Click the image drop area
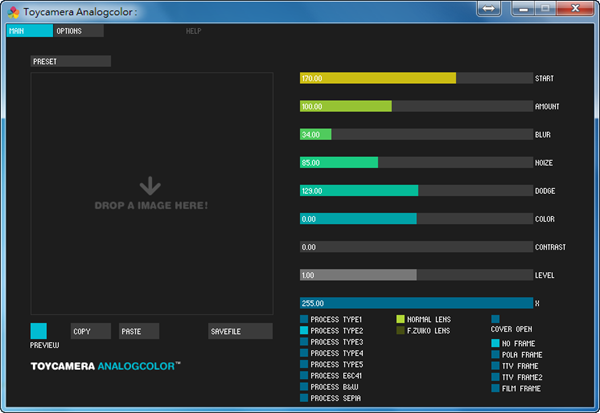600x413 pixels. pyautogui.click(x=152, y=194)
